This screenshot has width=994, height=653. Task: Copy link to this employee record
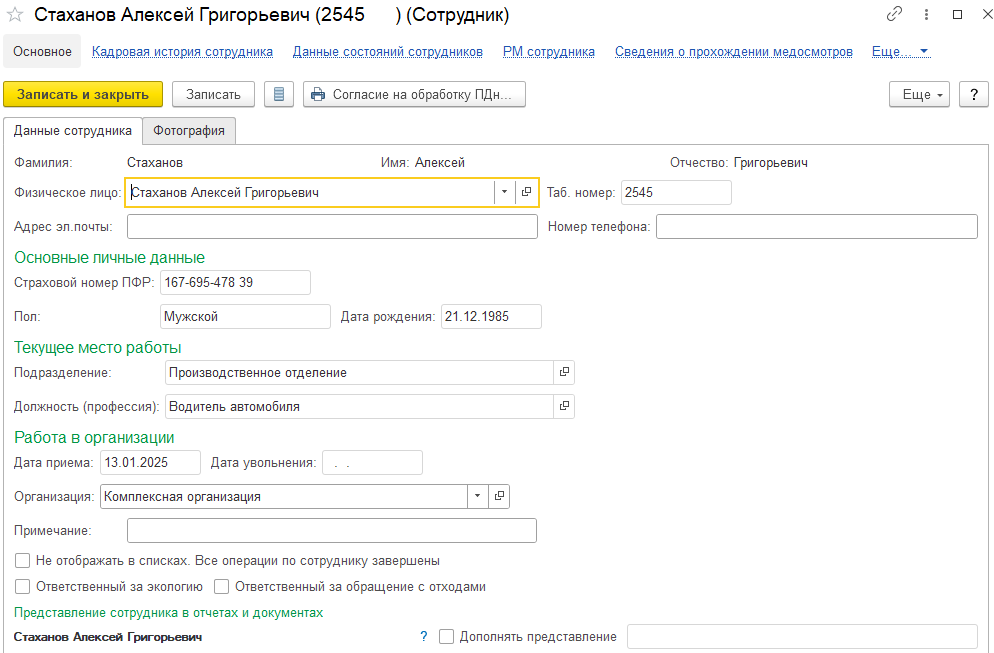pyautogui.click(x=894, y=15)
